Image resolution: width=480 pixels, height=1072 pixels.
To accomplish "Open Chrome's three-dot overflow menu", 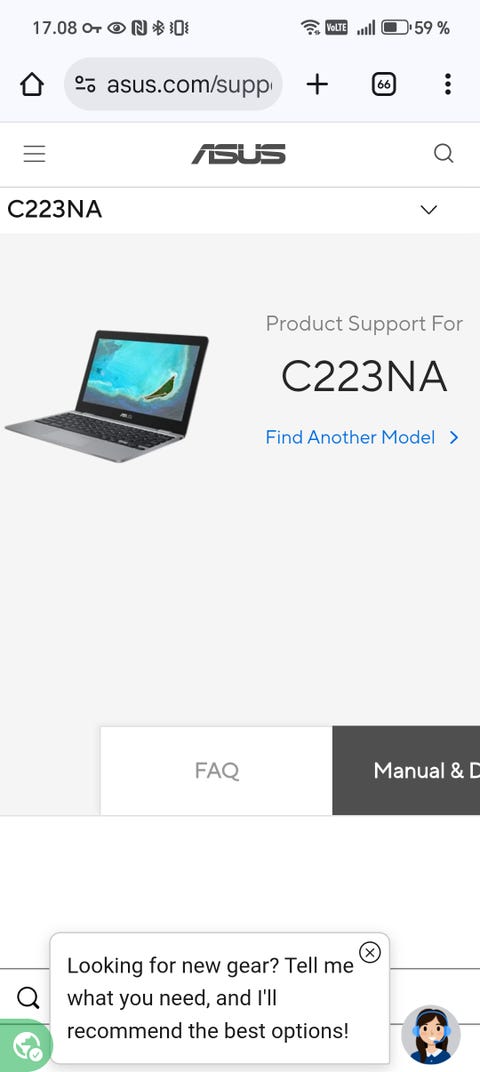I will 447,84.
